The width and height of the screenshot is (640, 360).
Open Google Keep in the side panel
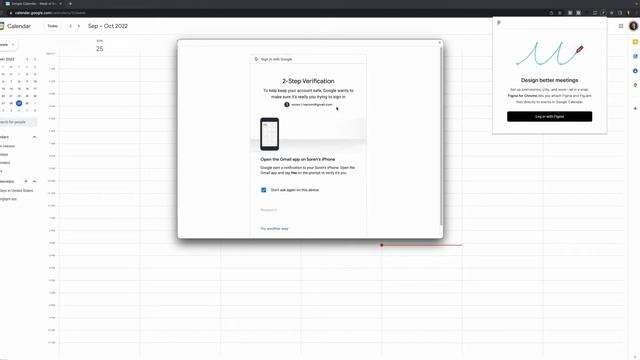pos(635,42)
